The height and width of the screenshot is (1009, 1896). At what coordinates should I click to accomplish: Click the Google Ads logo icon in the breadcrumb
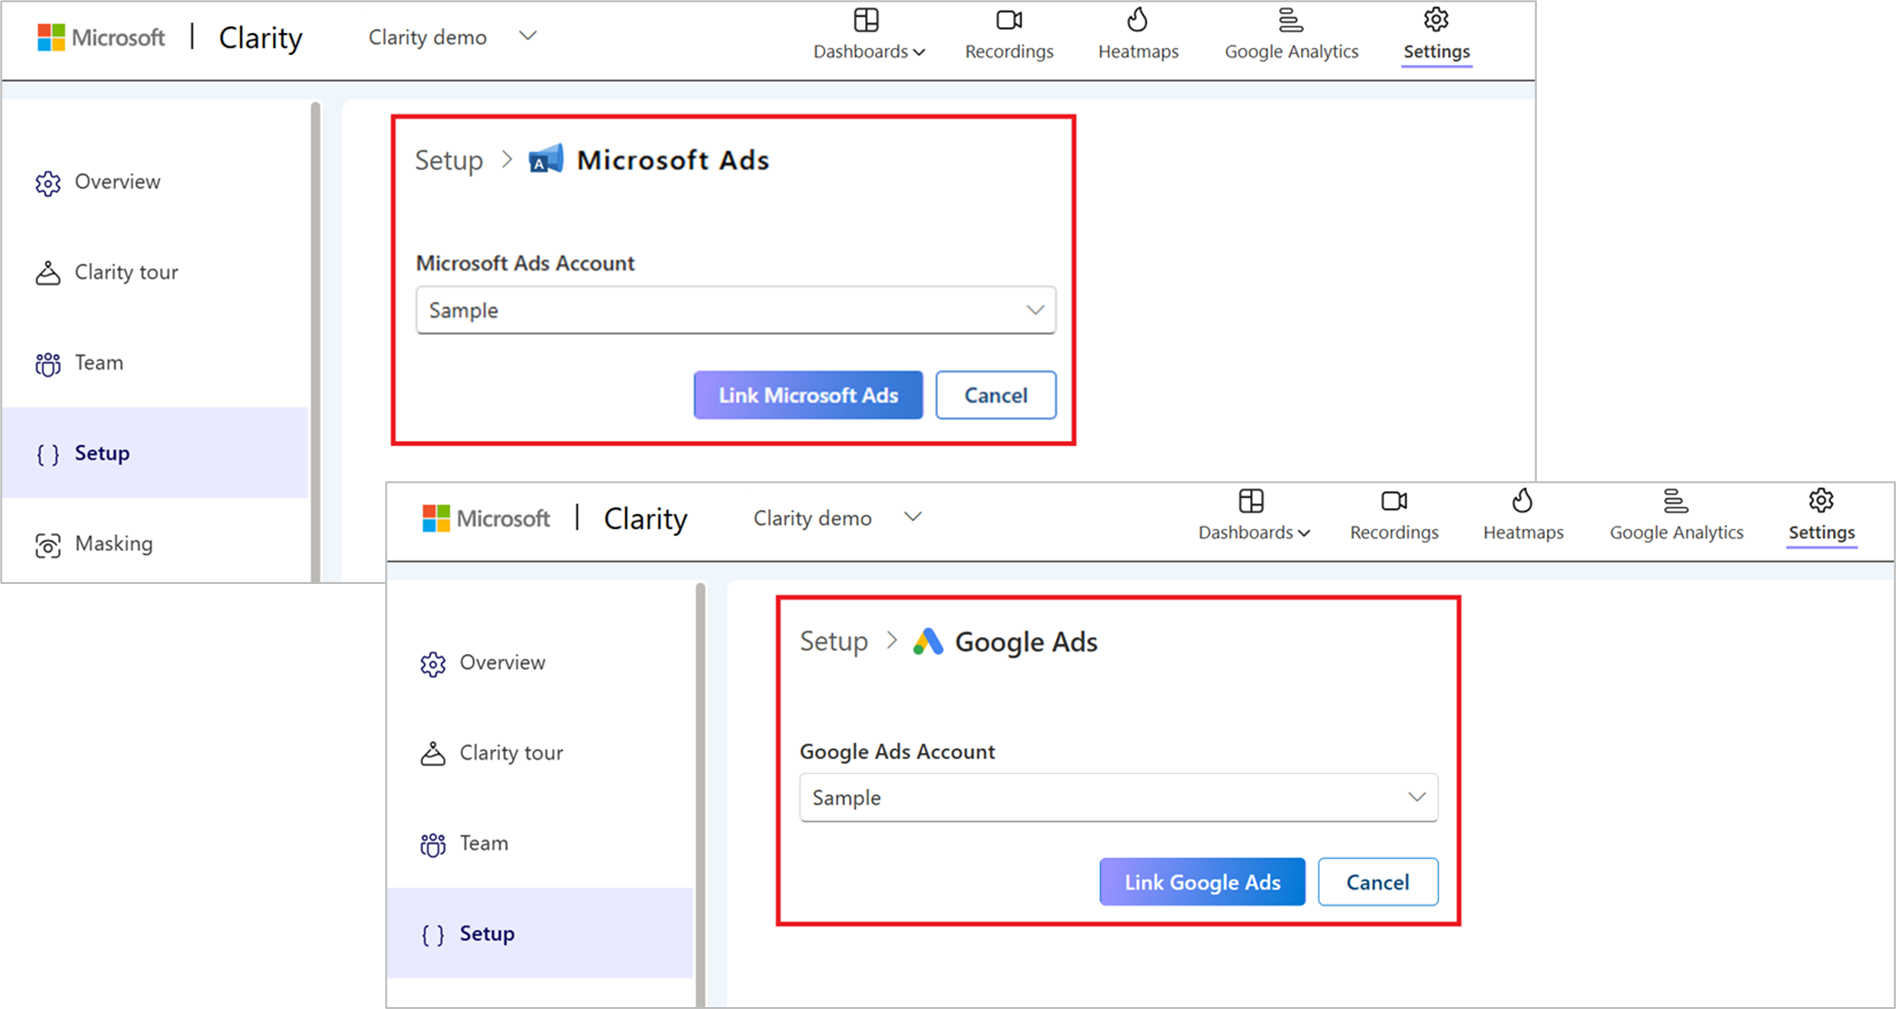[x=928, y=642]
